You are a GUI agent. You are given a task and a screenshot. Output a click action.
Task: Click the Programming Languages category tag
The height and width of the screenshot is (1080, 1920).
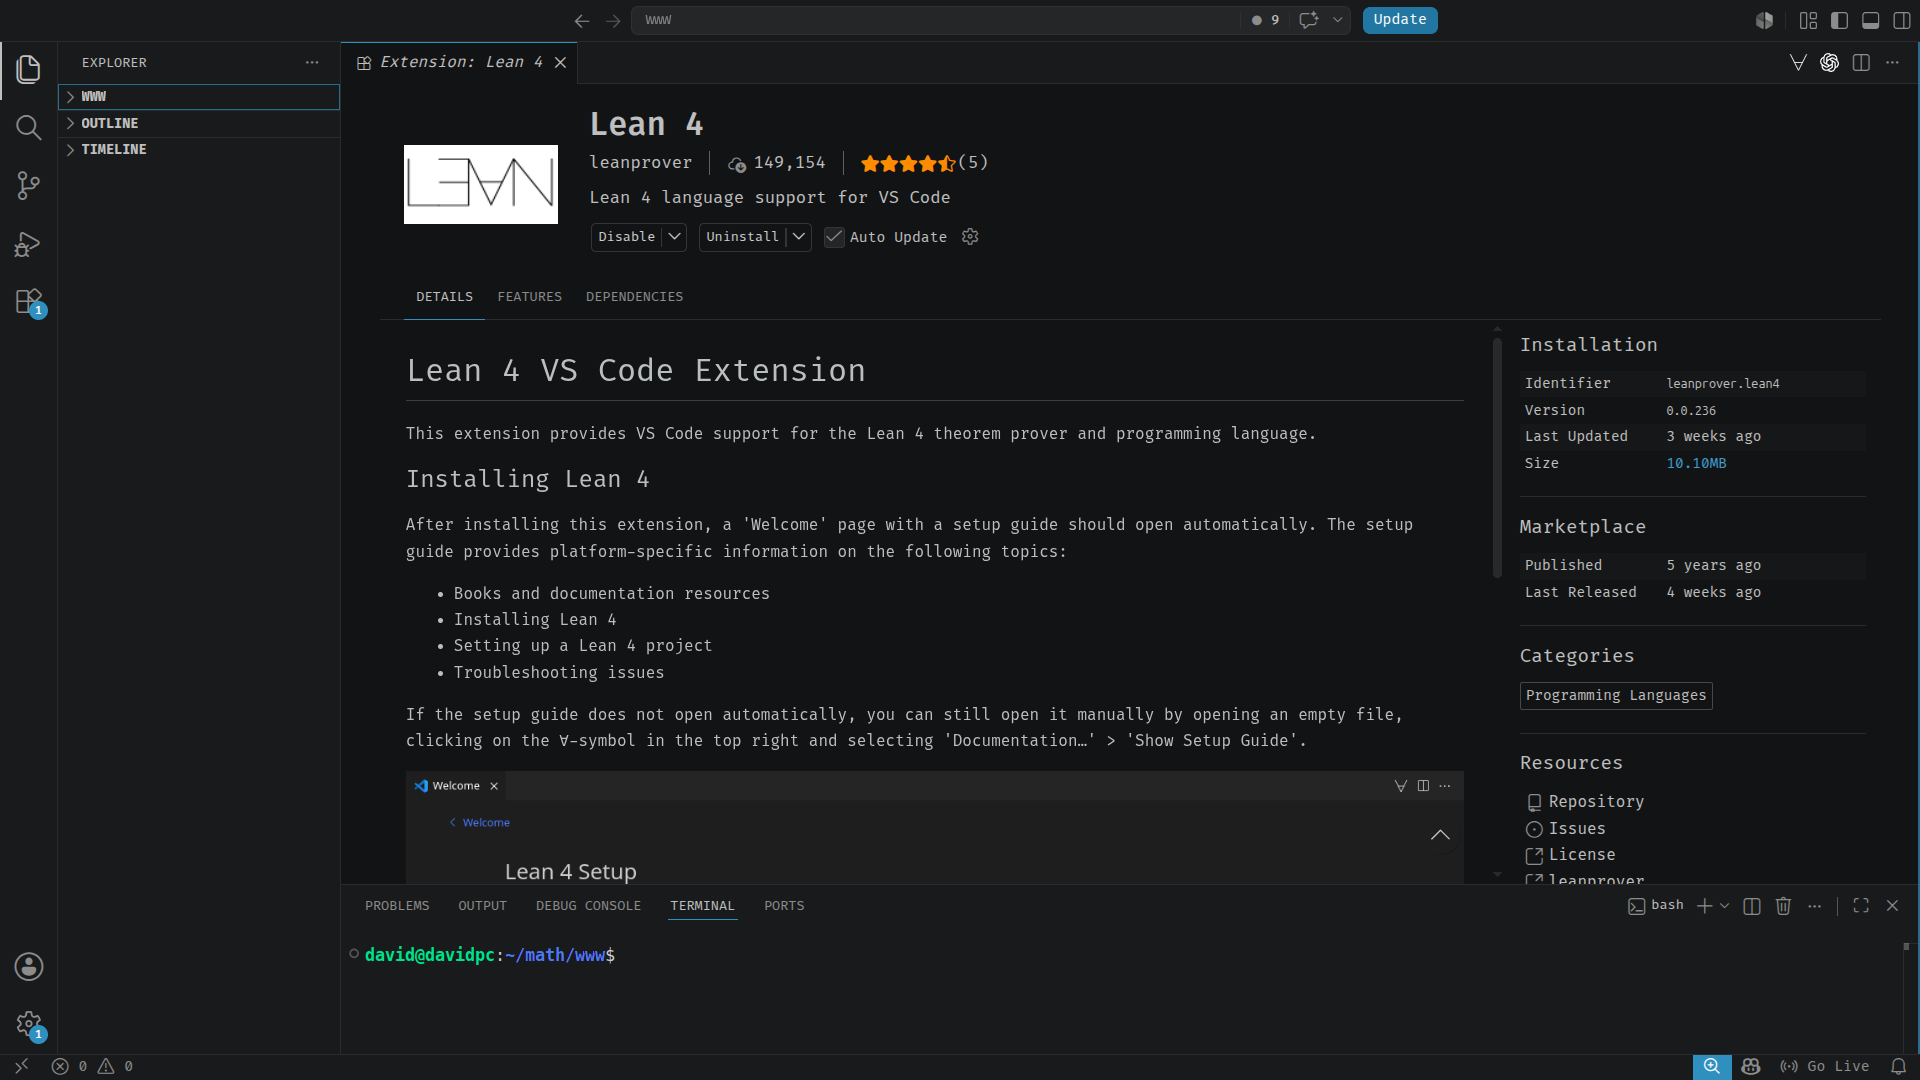(1616, 696)
